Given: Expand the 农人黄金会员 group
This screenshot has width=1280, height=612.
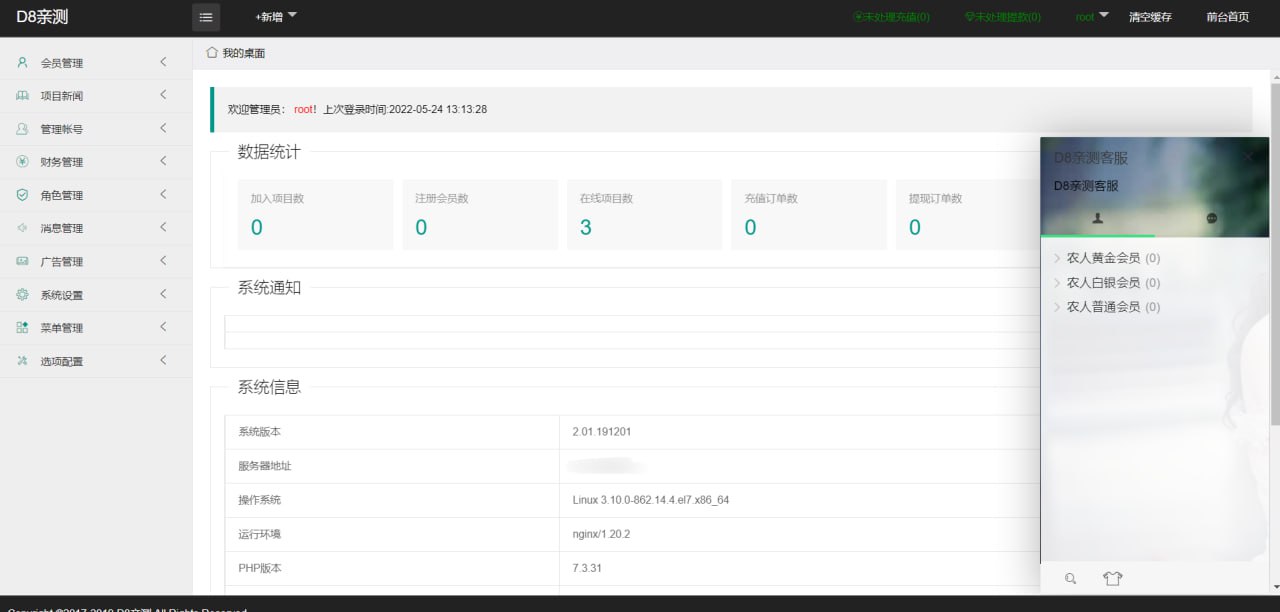Looking at the screenshot, I should point(1106,258).
